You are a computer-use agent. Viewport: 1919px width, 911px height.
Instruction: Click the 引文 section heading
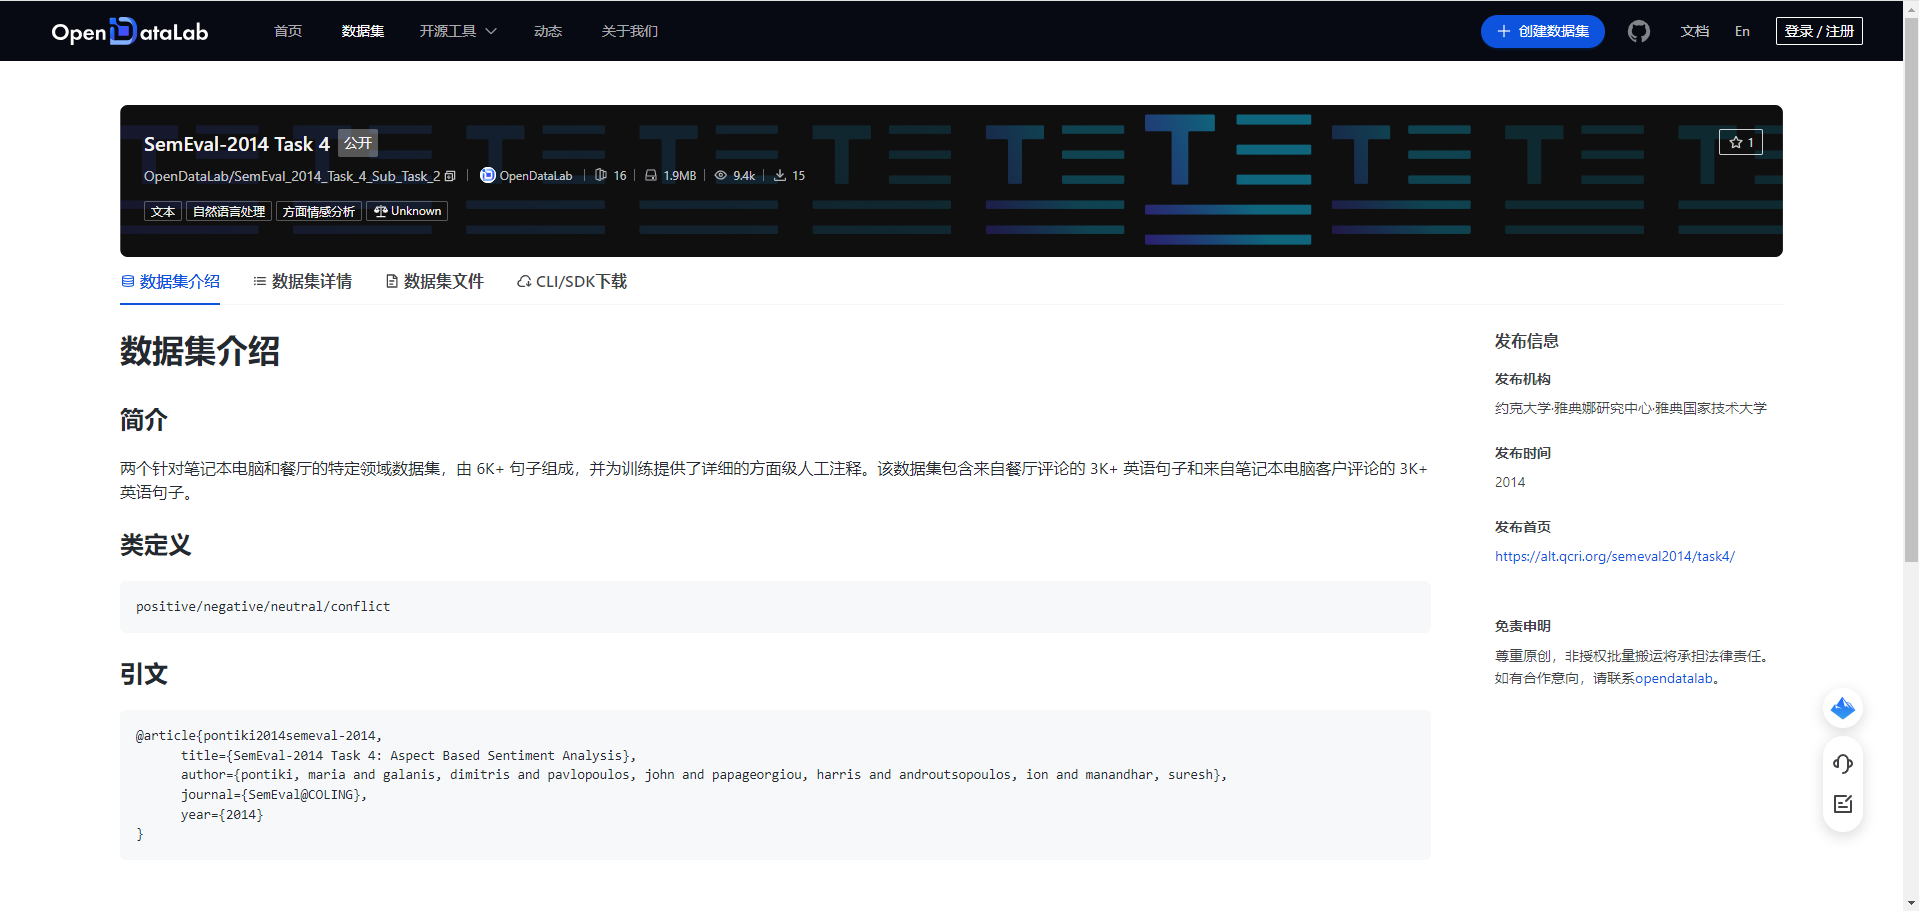144,674
